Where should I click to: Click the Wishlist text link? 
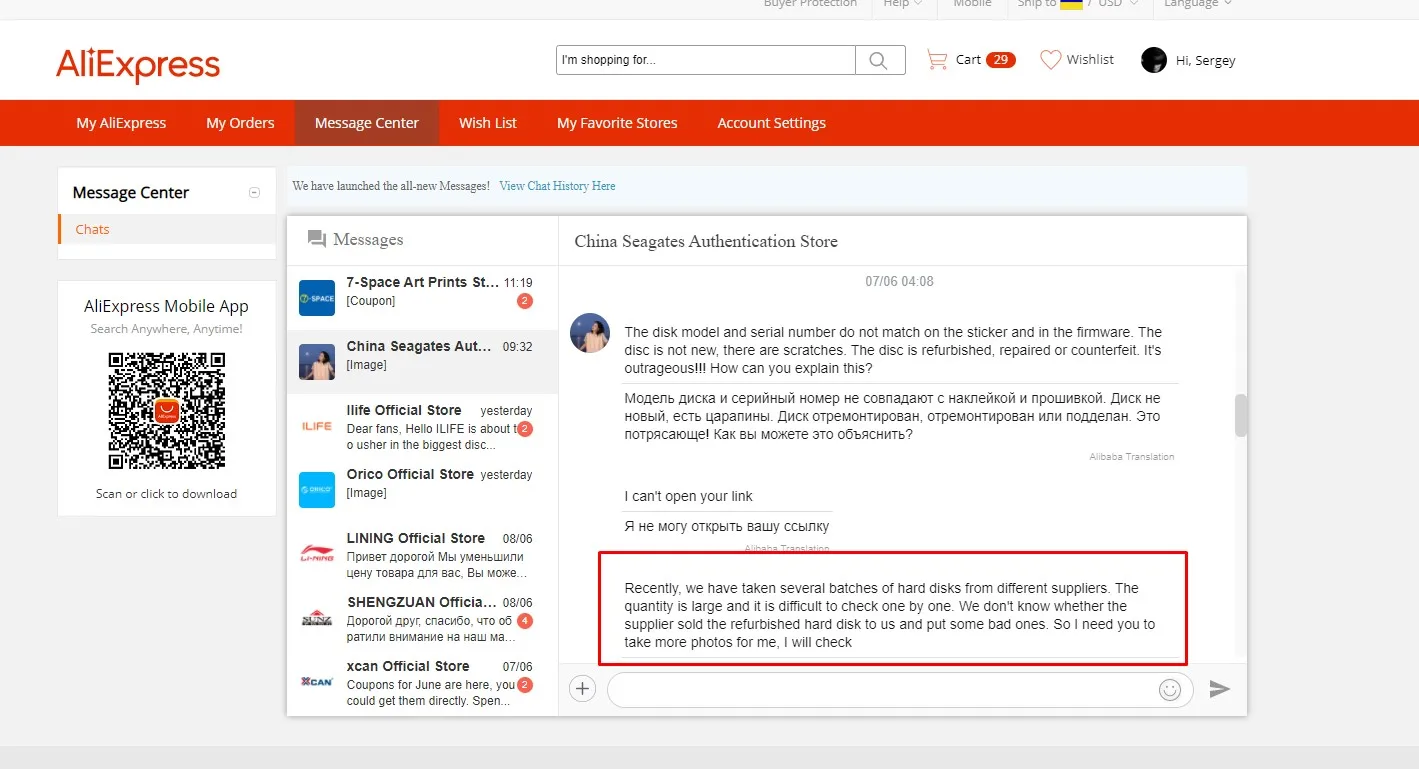1090,60
